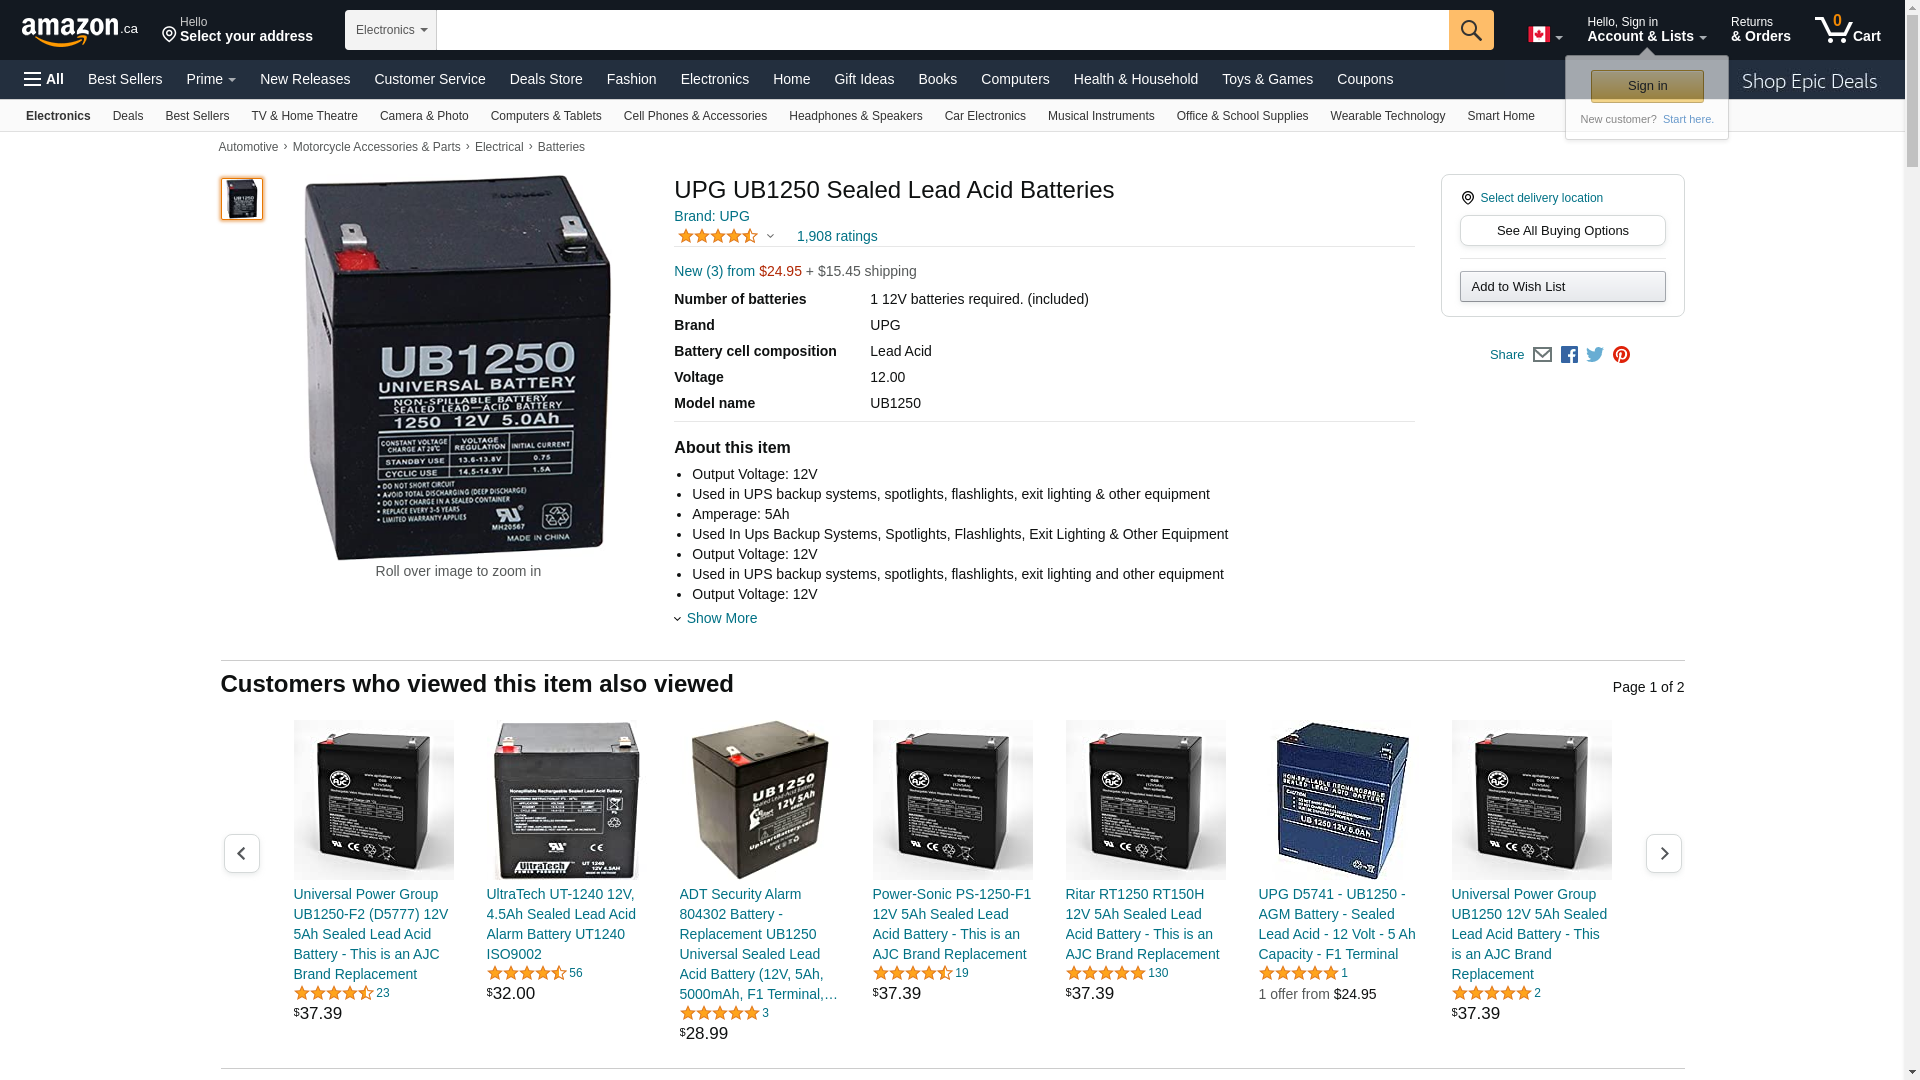
Task: Open the All hamburger menu
Action: [44, 79]
